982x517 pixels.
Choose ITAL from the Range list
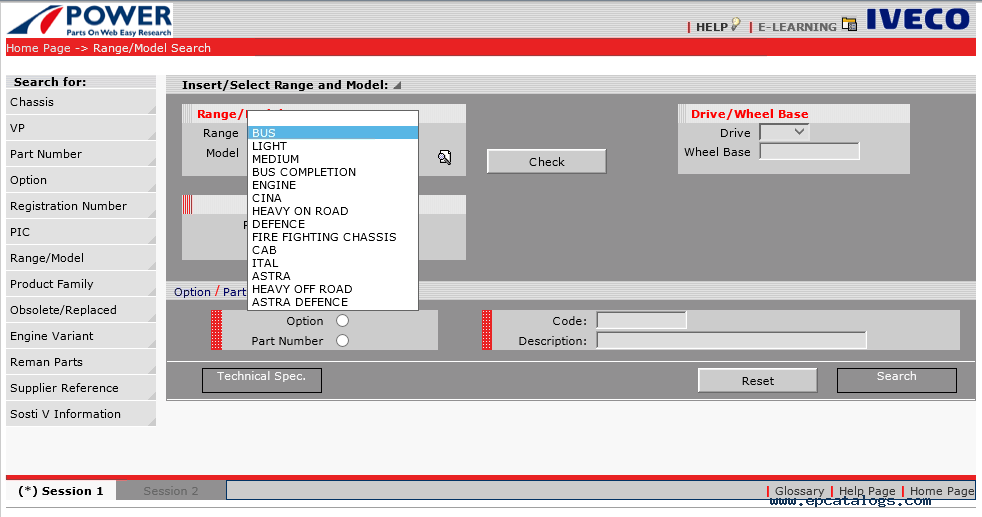333,263
